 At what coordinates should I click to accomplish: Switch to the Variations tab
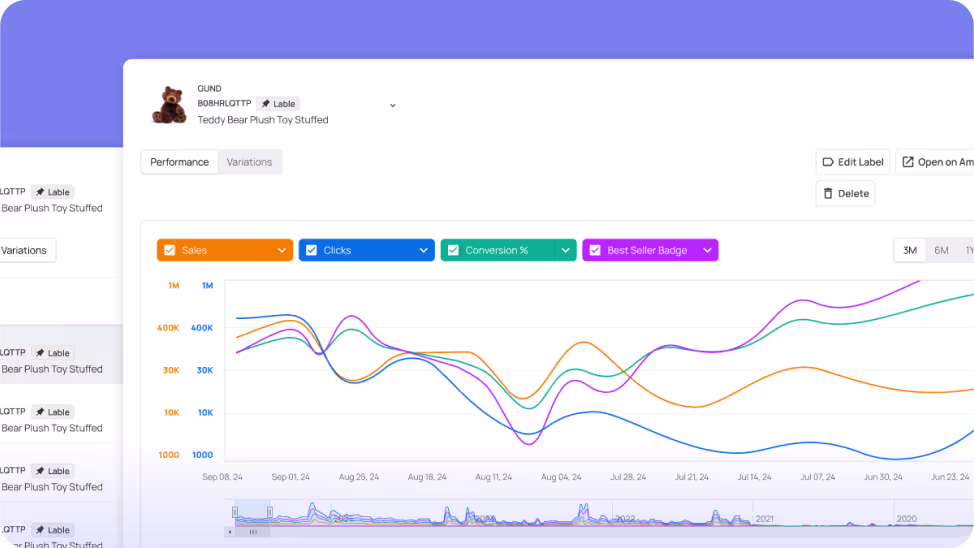249,162
